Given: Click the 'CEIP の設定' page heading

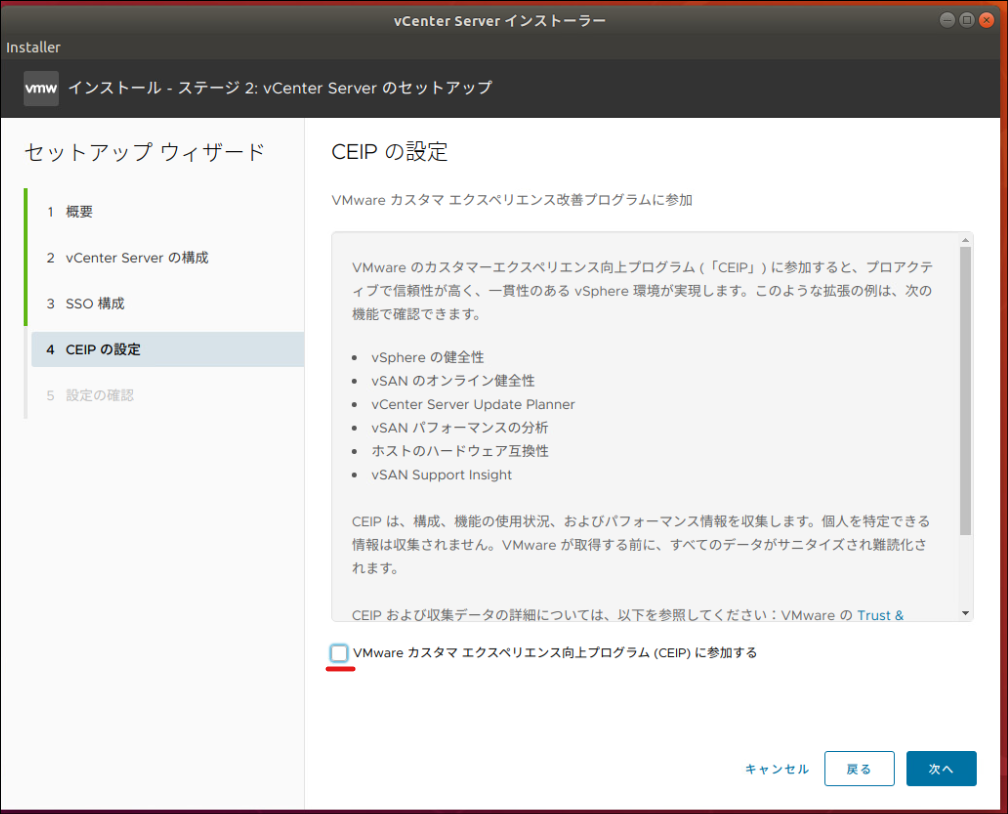Looking at the screenshot, I should (x=389, y=152).
